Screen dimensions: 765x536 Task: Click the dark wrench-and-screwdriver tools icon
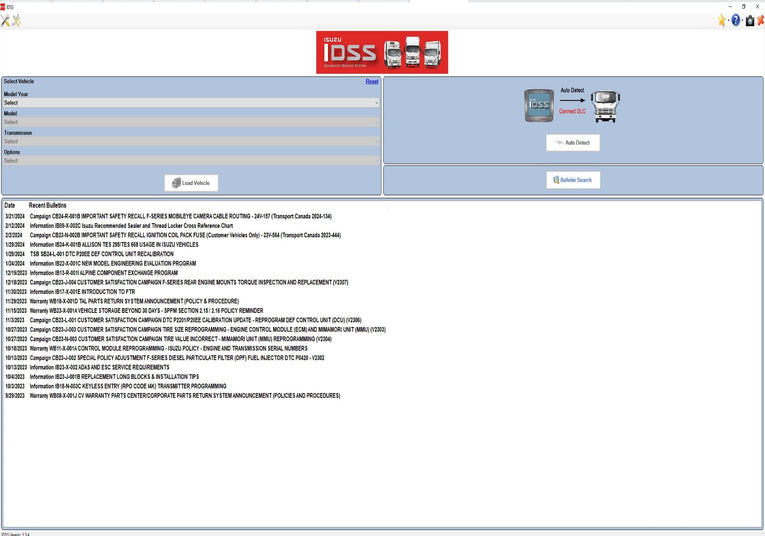pos(5,20)
